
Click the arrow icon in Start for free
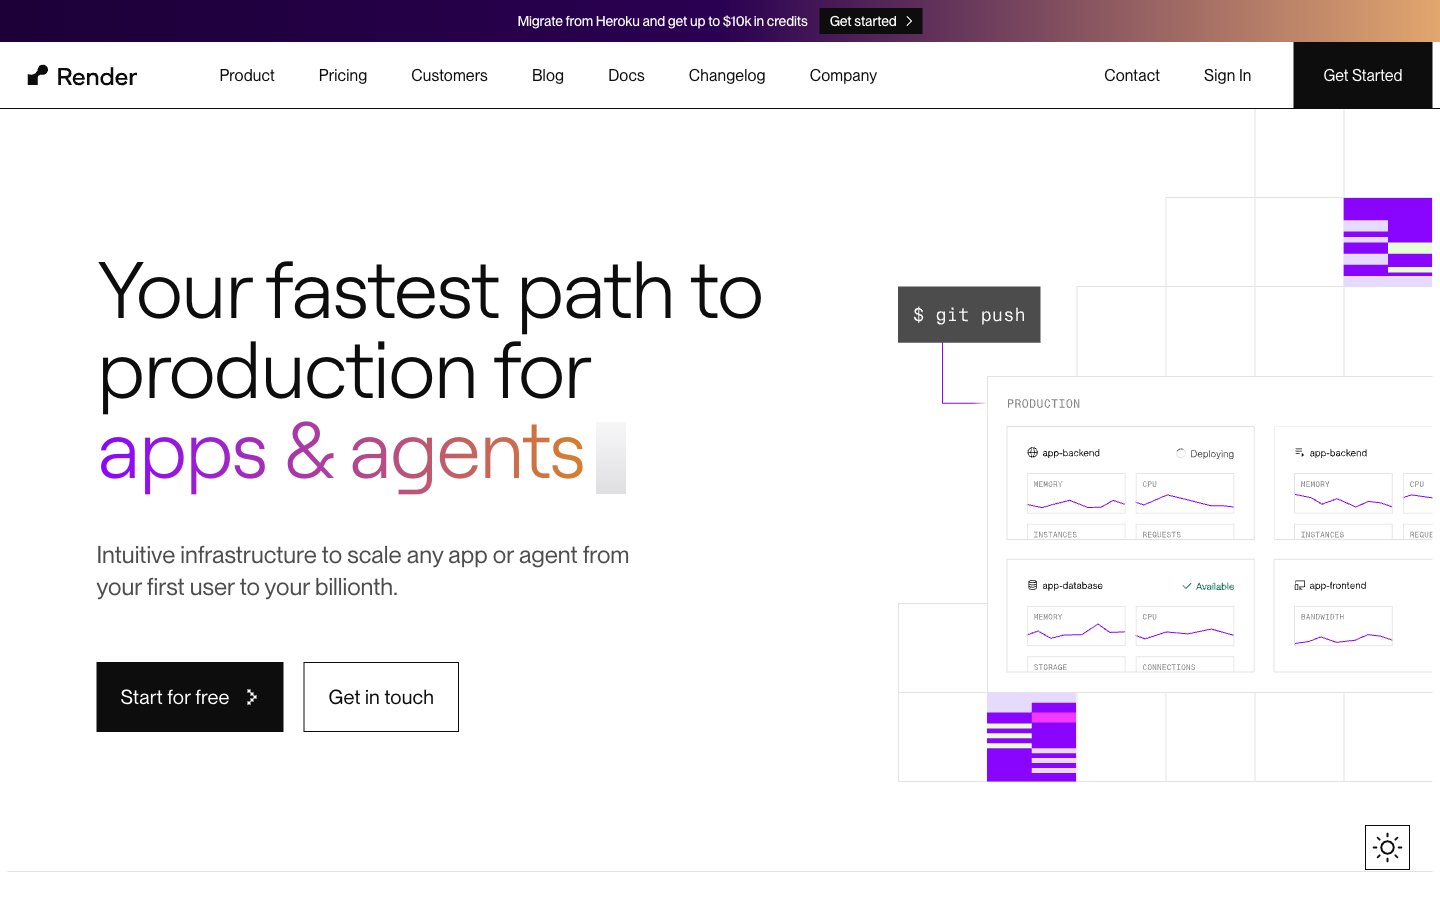(252, 697)
